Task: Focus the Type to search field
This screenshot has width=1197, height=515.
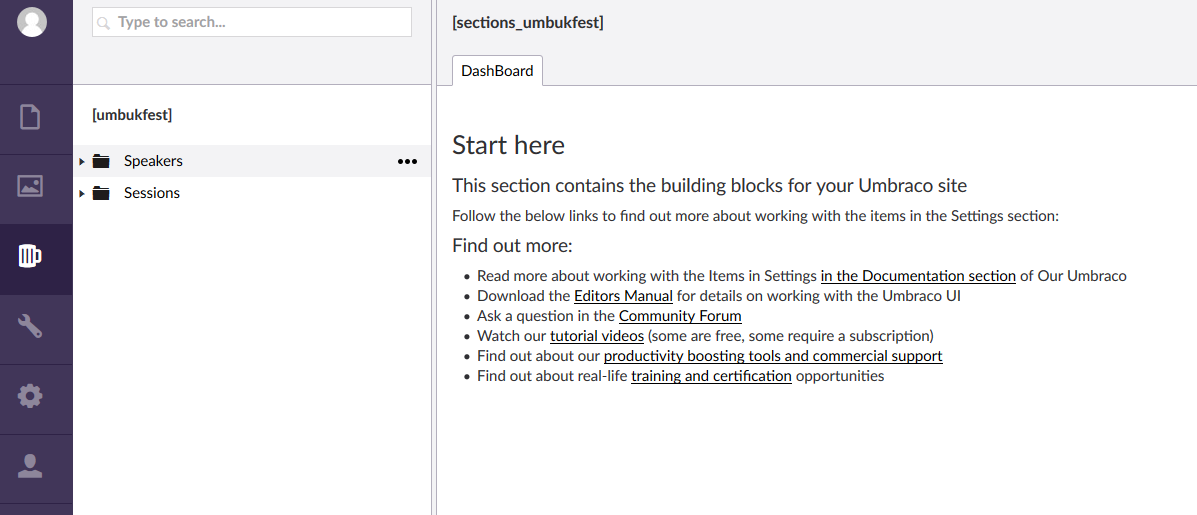Action: [252, 22]
